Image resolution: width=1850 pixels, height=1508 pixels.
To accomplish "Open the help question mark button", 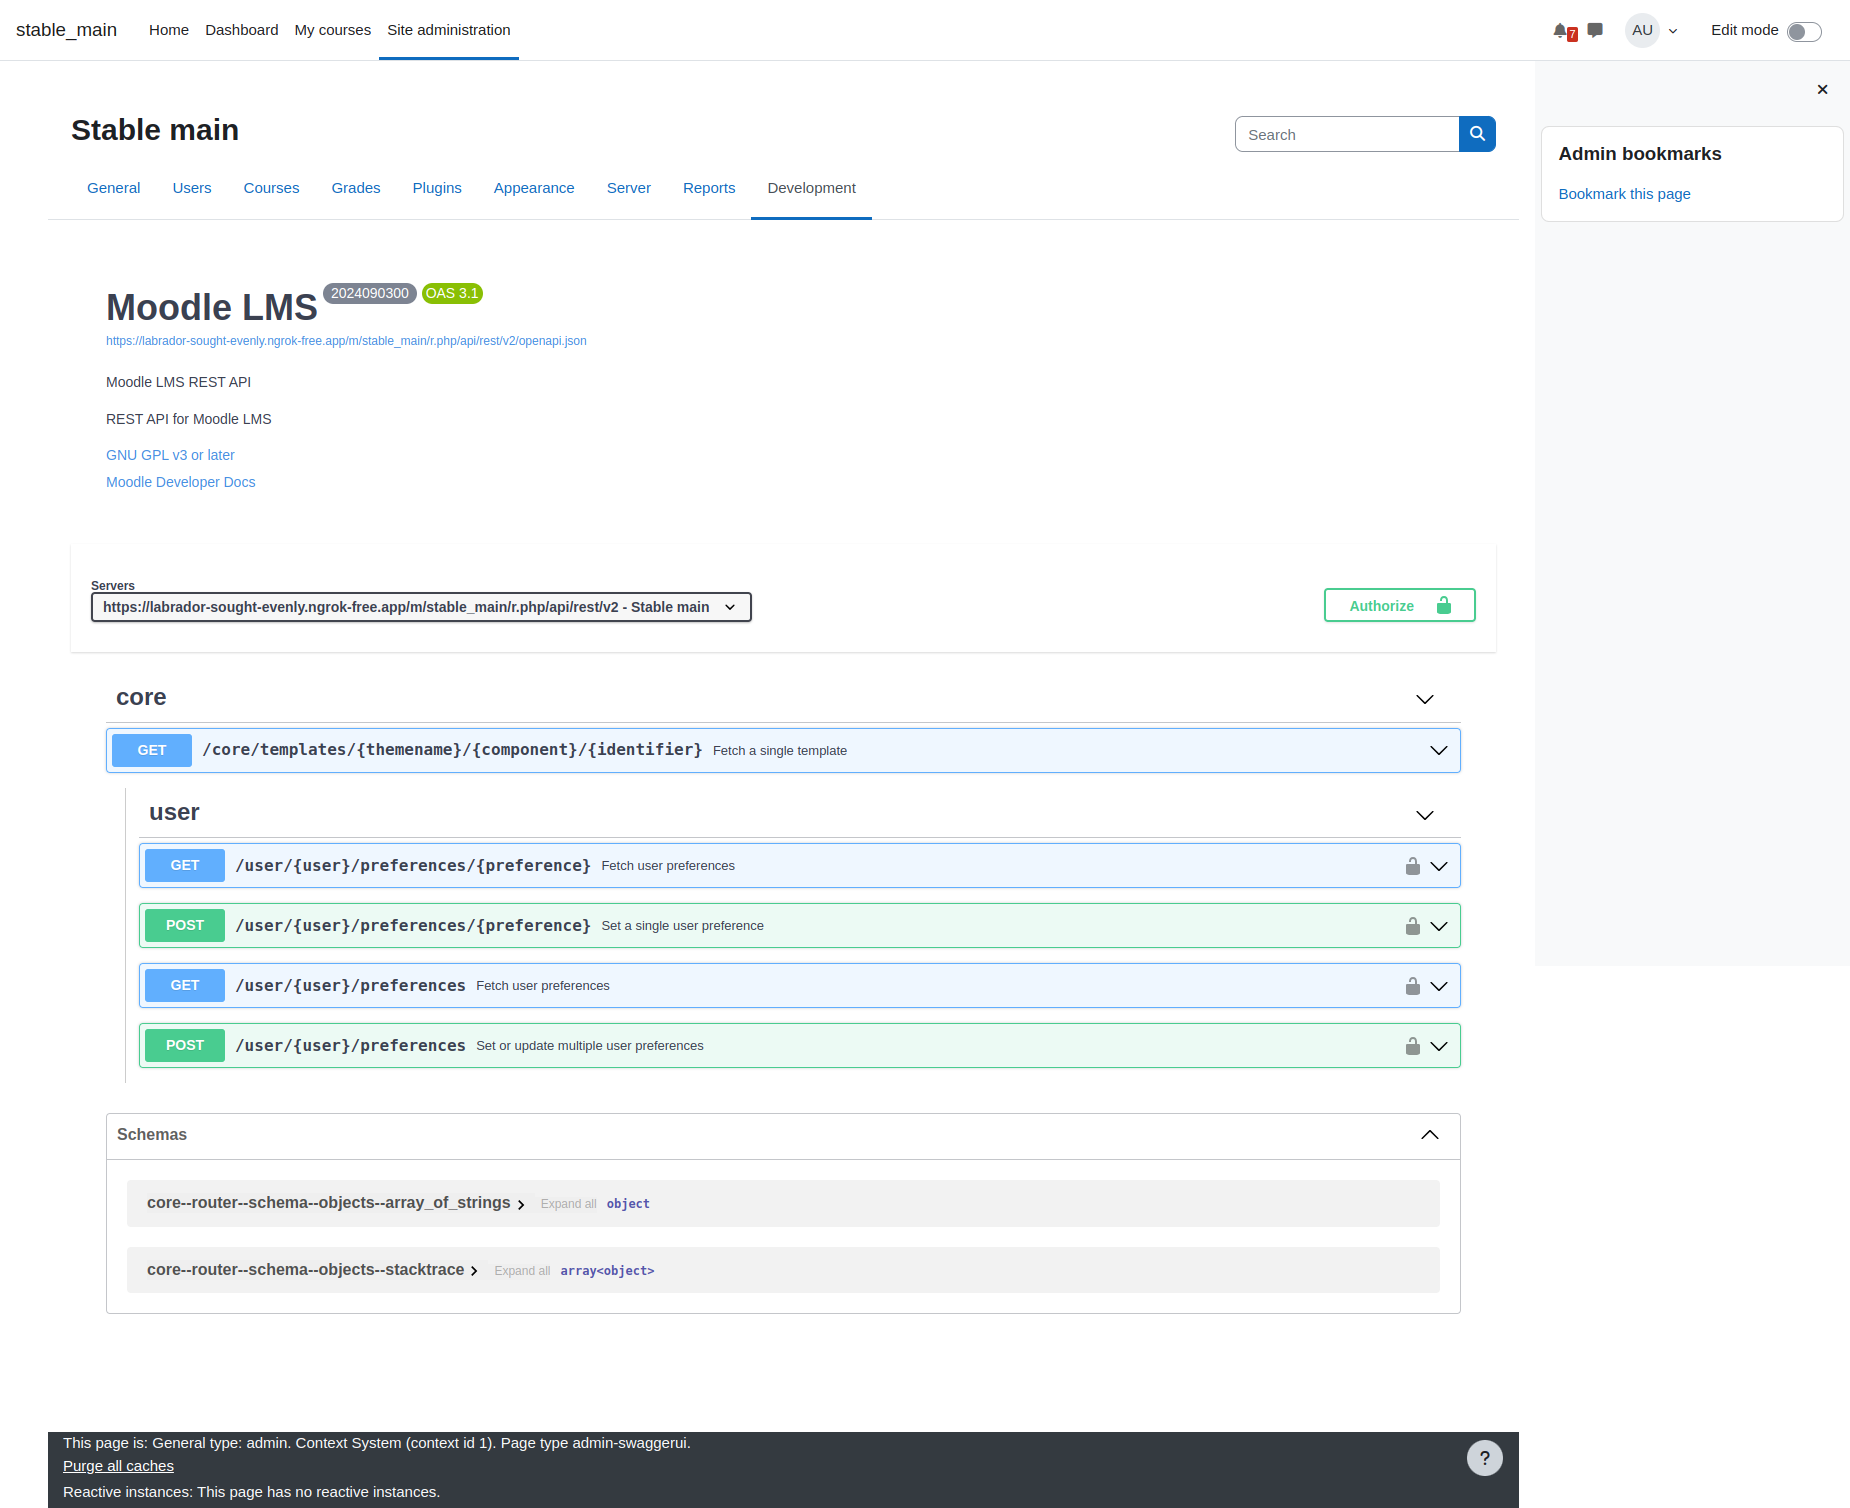I will click(1484, 1458).
